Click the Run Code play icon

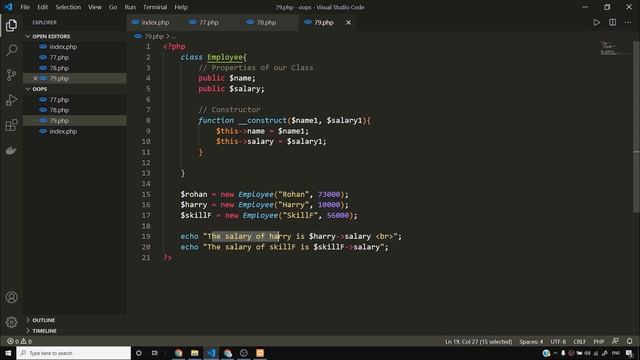click(596, 22)
